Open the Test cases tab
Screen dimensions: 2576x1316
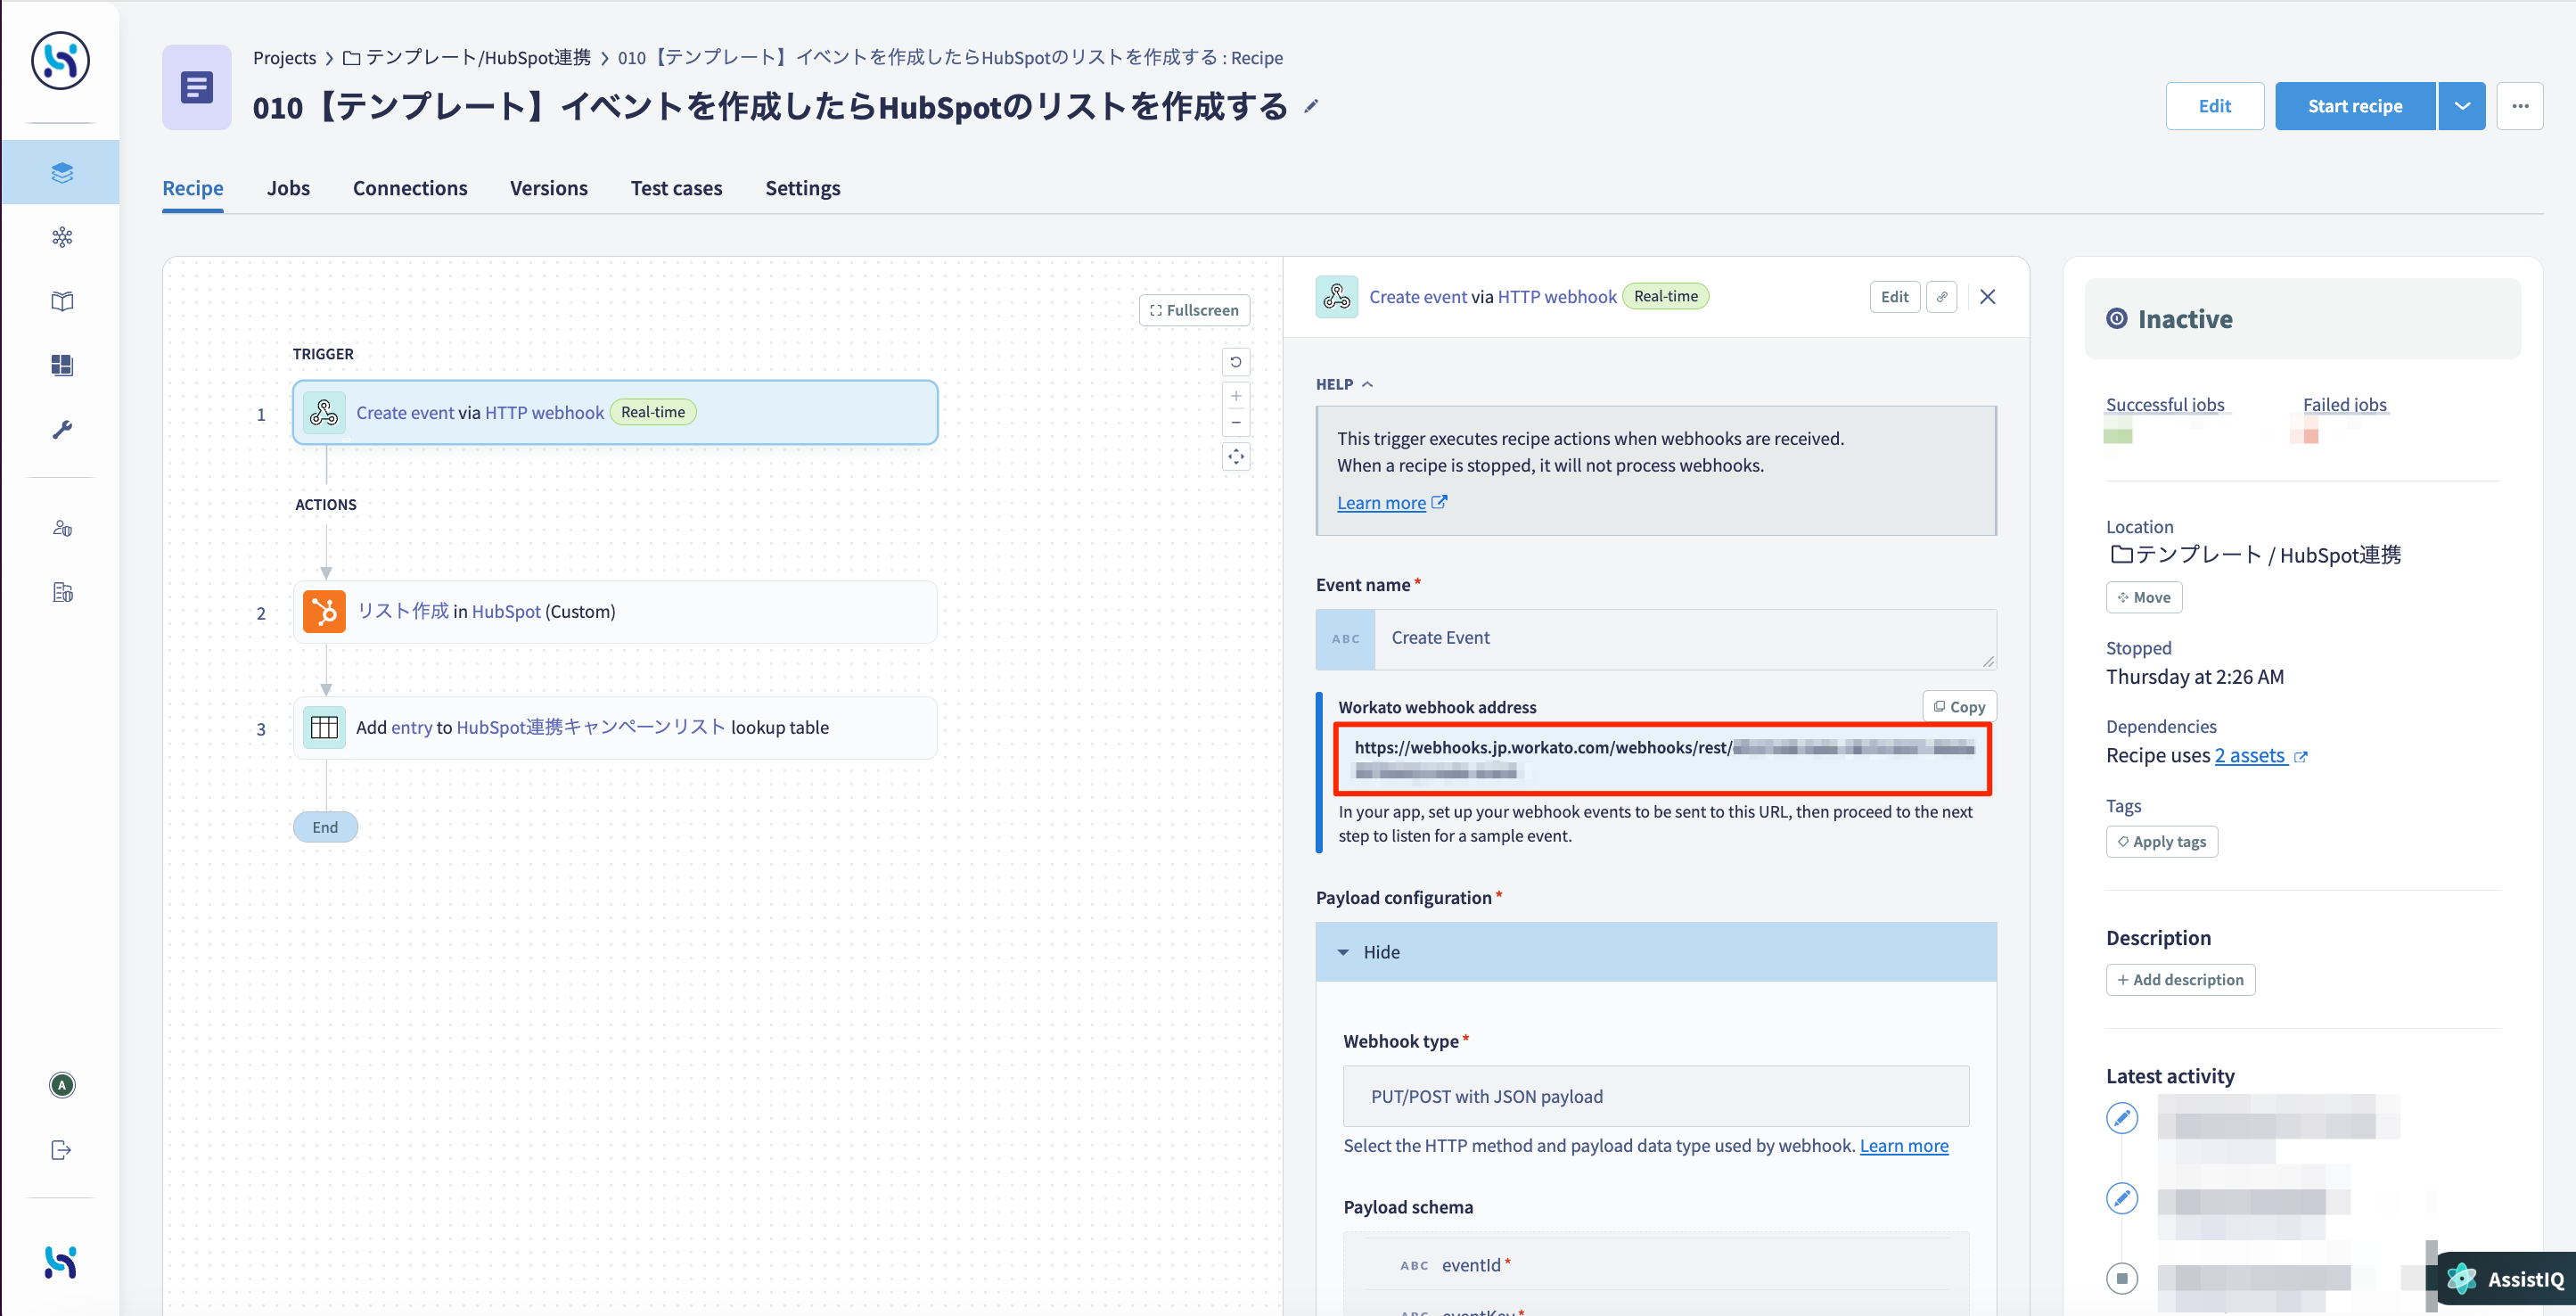point(676,188)
